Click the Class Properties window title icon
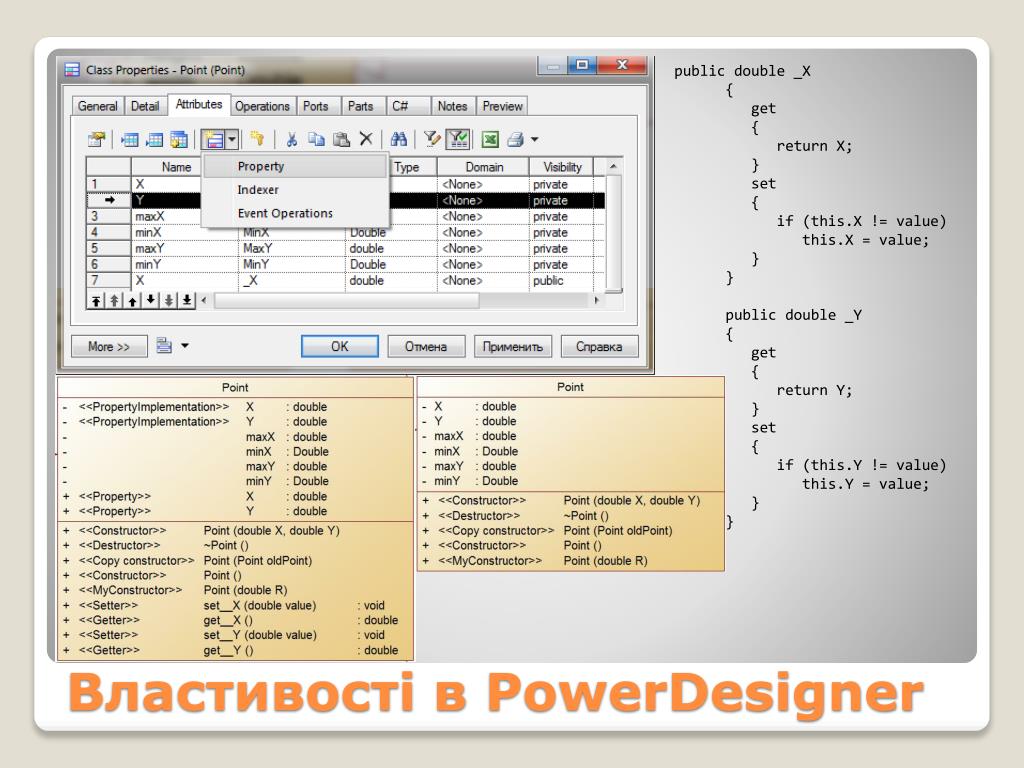This screenshot has height=768, width=1024. (72, 70)
